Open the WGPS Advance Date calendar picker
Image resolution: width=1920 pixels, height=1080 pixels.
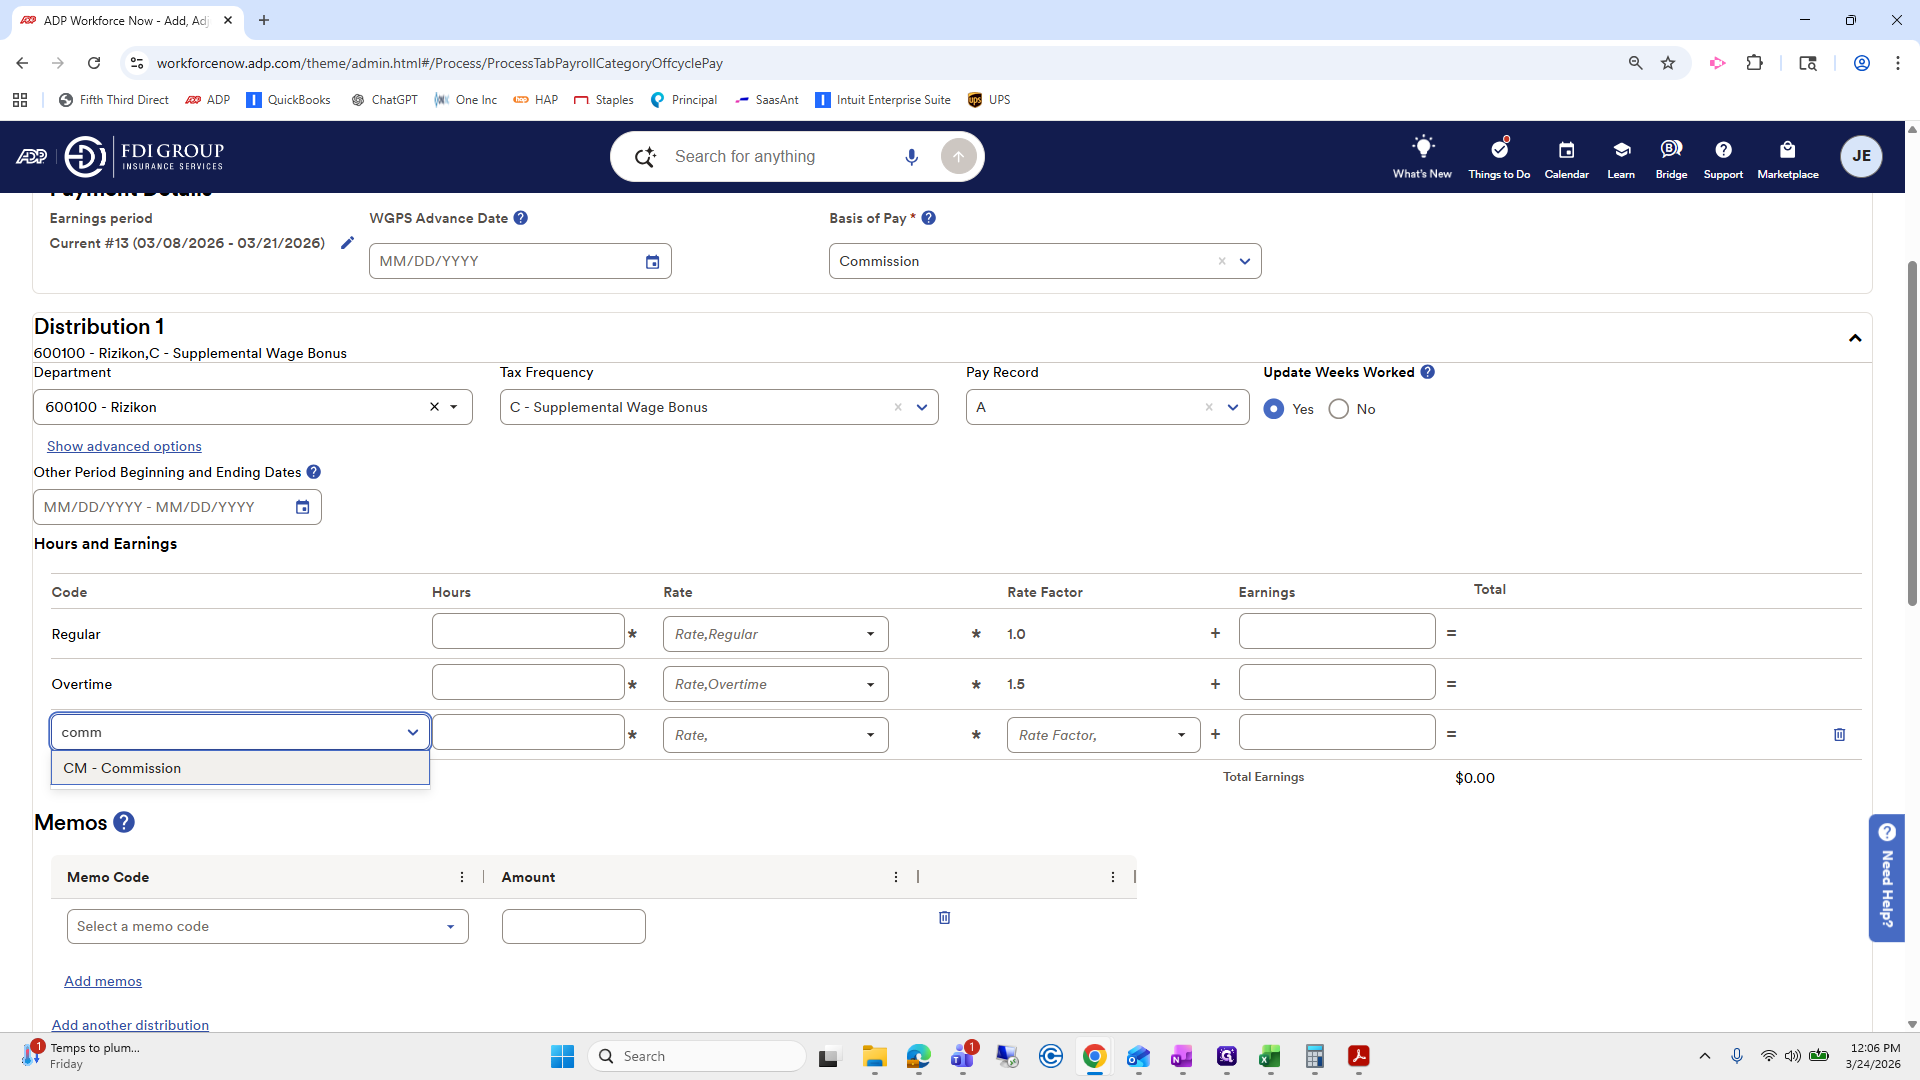click(652, 262)
